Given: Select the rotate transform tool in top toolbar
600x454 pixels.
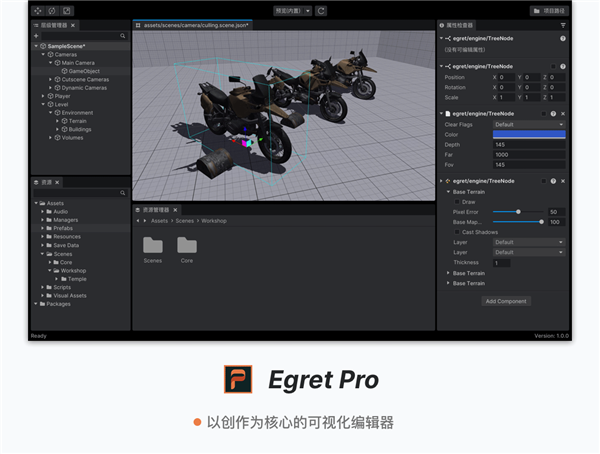Looking at the screenshot, I should pos(52,11).
